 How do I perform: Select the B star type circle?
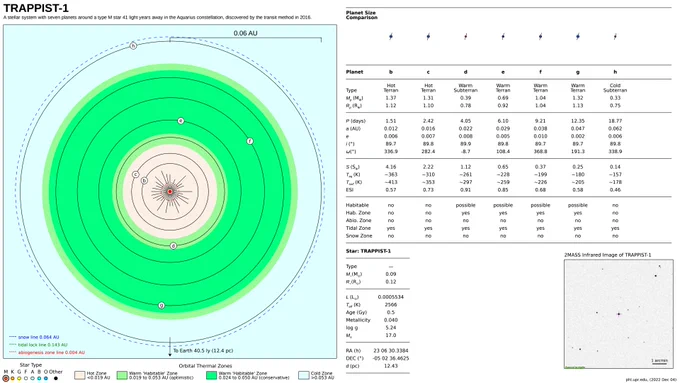point(39,378)
